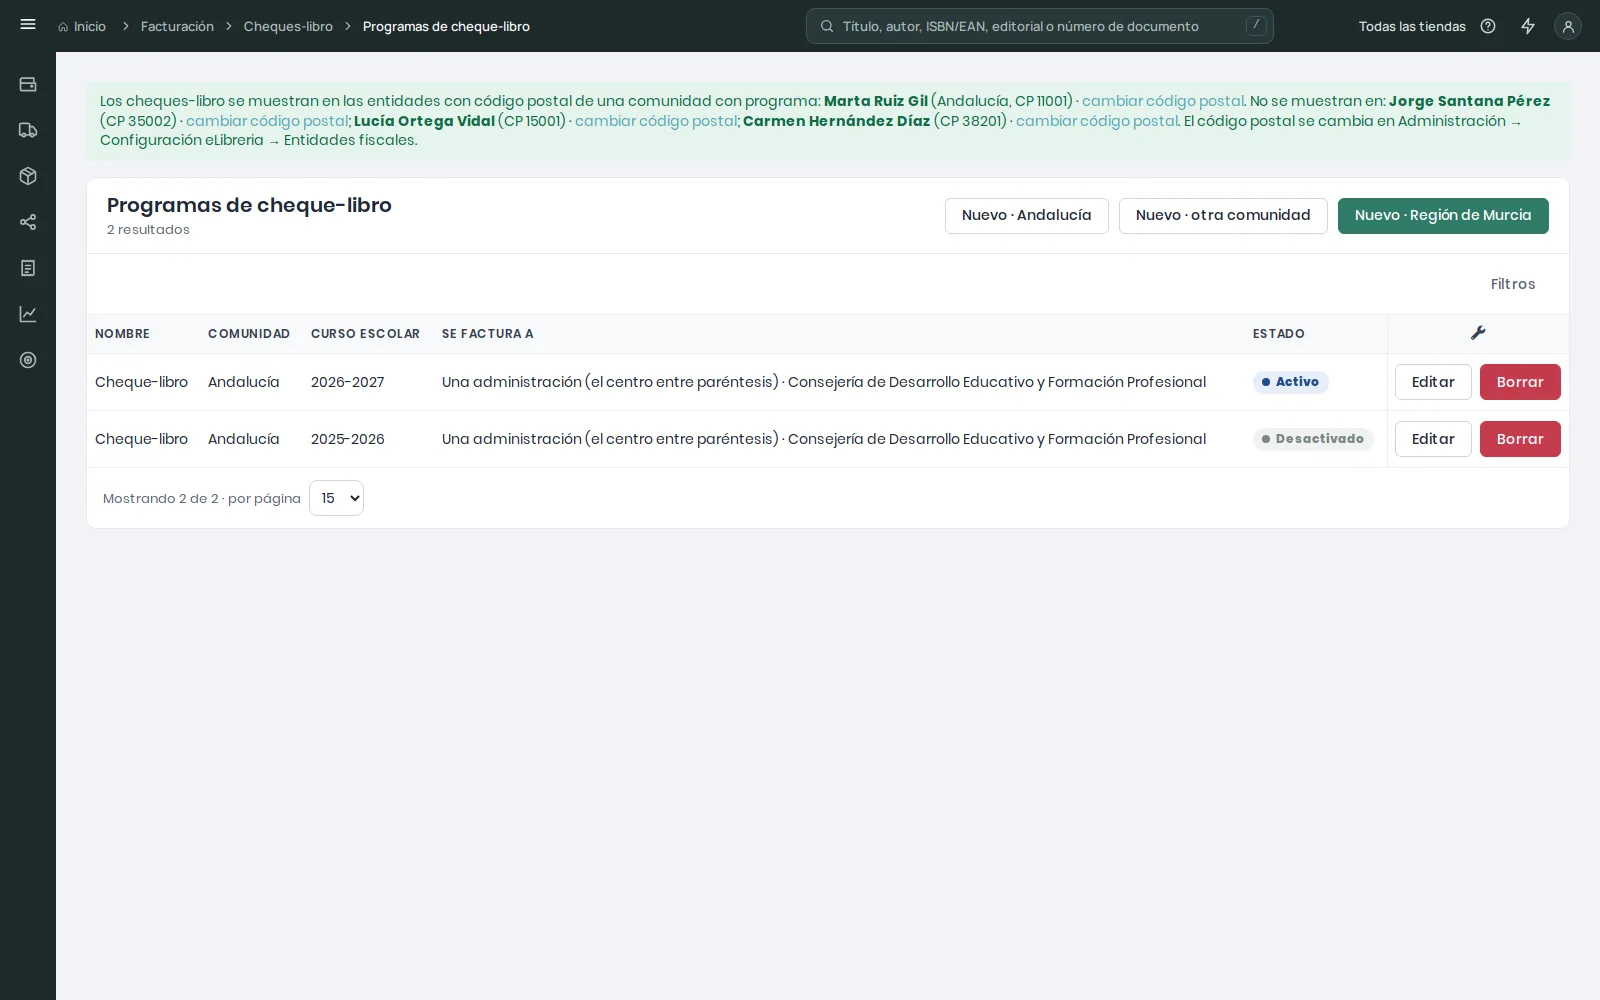Click the search magnifier icon
This screenshot has height=1000, width=1600.
pyautogui.click(x=827, y=26)
